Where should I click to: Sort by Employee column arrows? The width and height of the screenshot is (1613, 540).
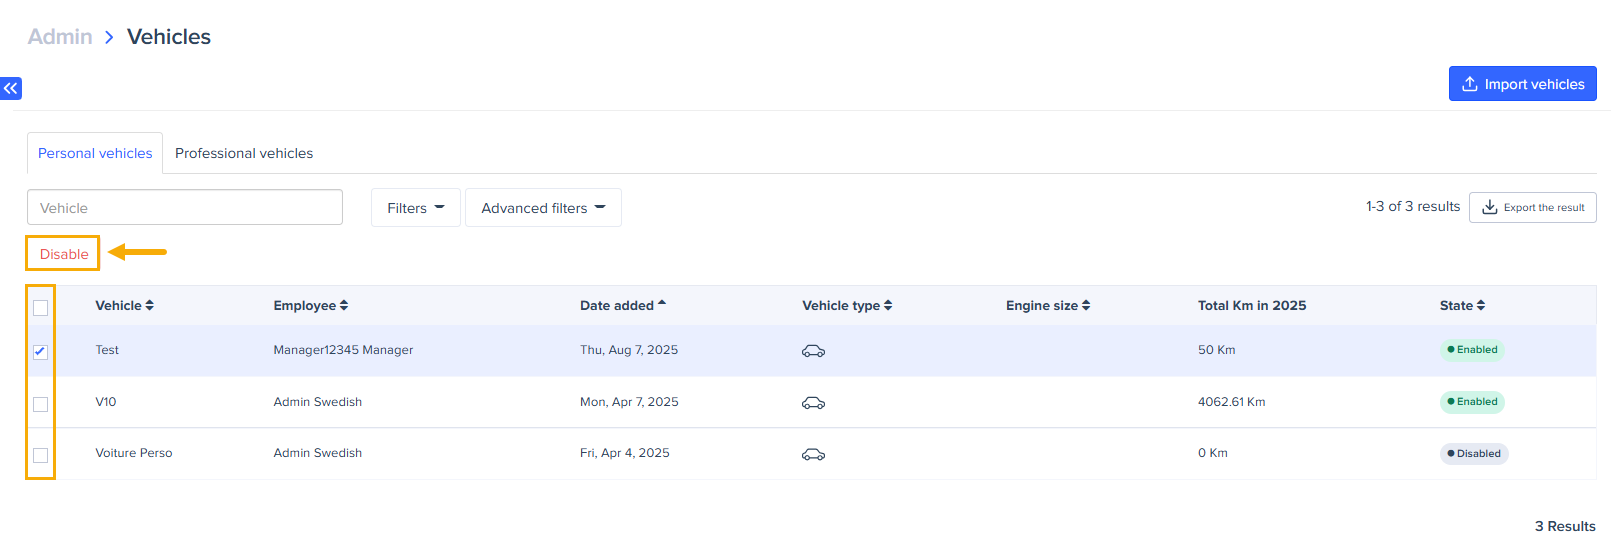(x=344, y=306)
